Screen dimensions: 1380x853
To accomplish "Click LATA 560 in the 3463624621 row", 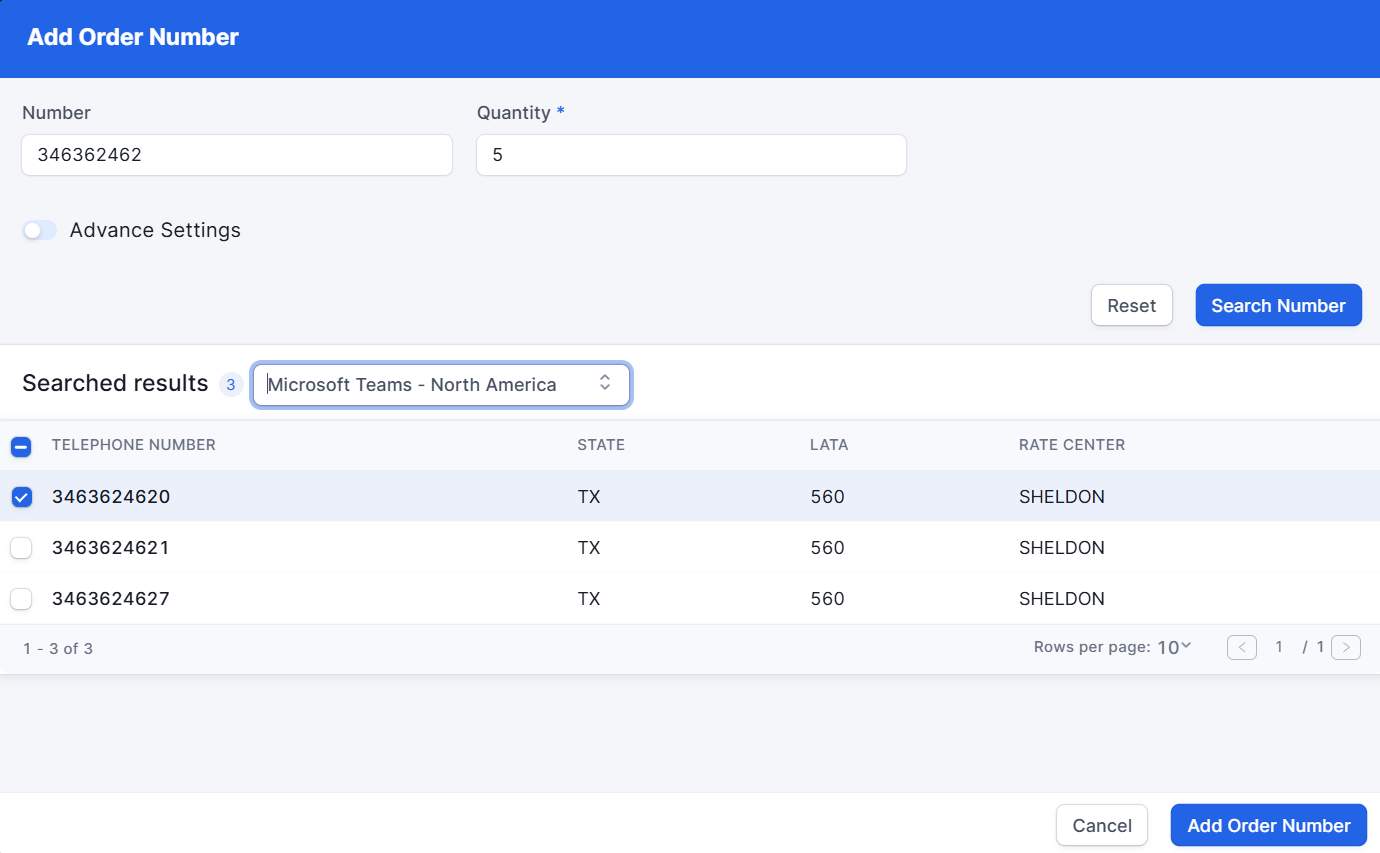I will (x=828, y=548).
